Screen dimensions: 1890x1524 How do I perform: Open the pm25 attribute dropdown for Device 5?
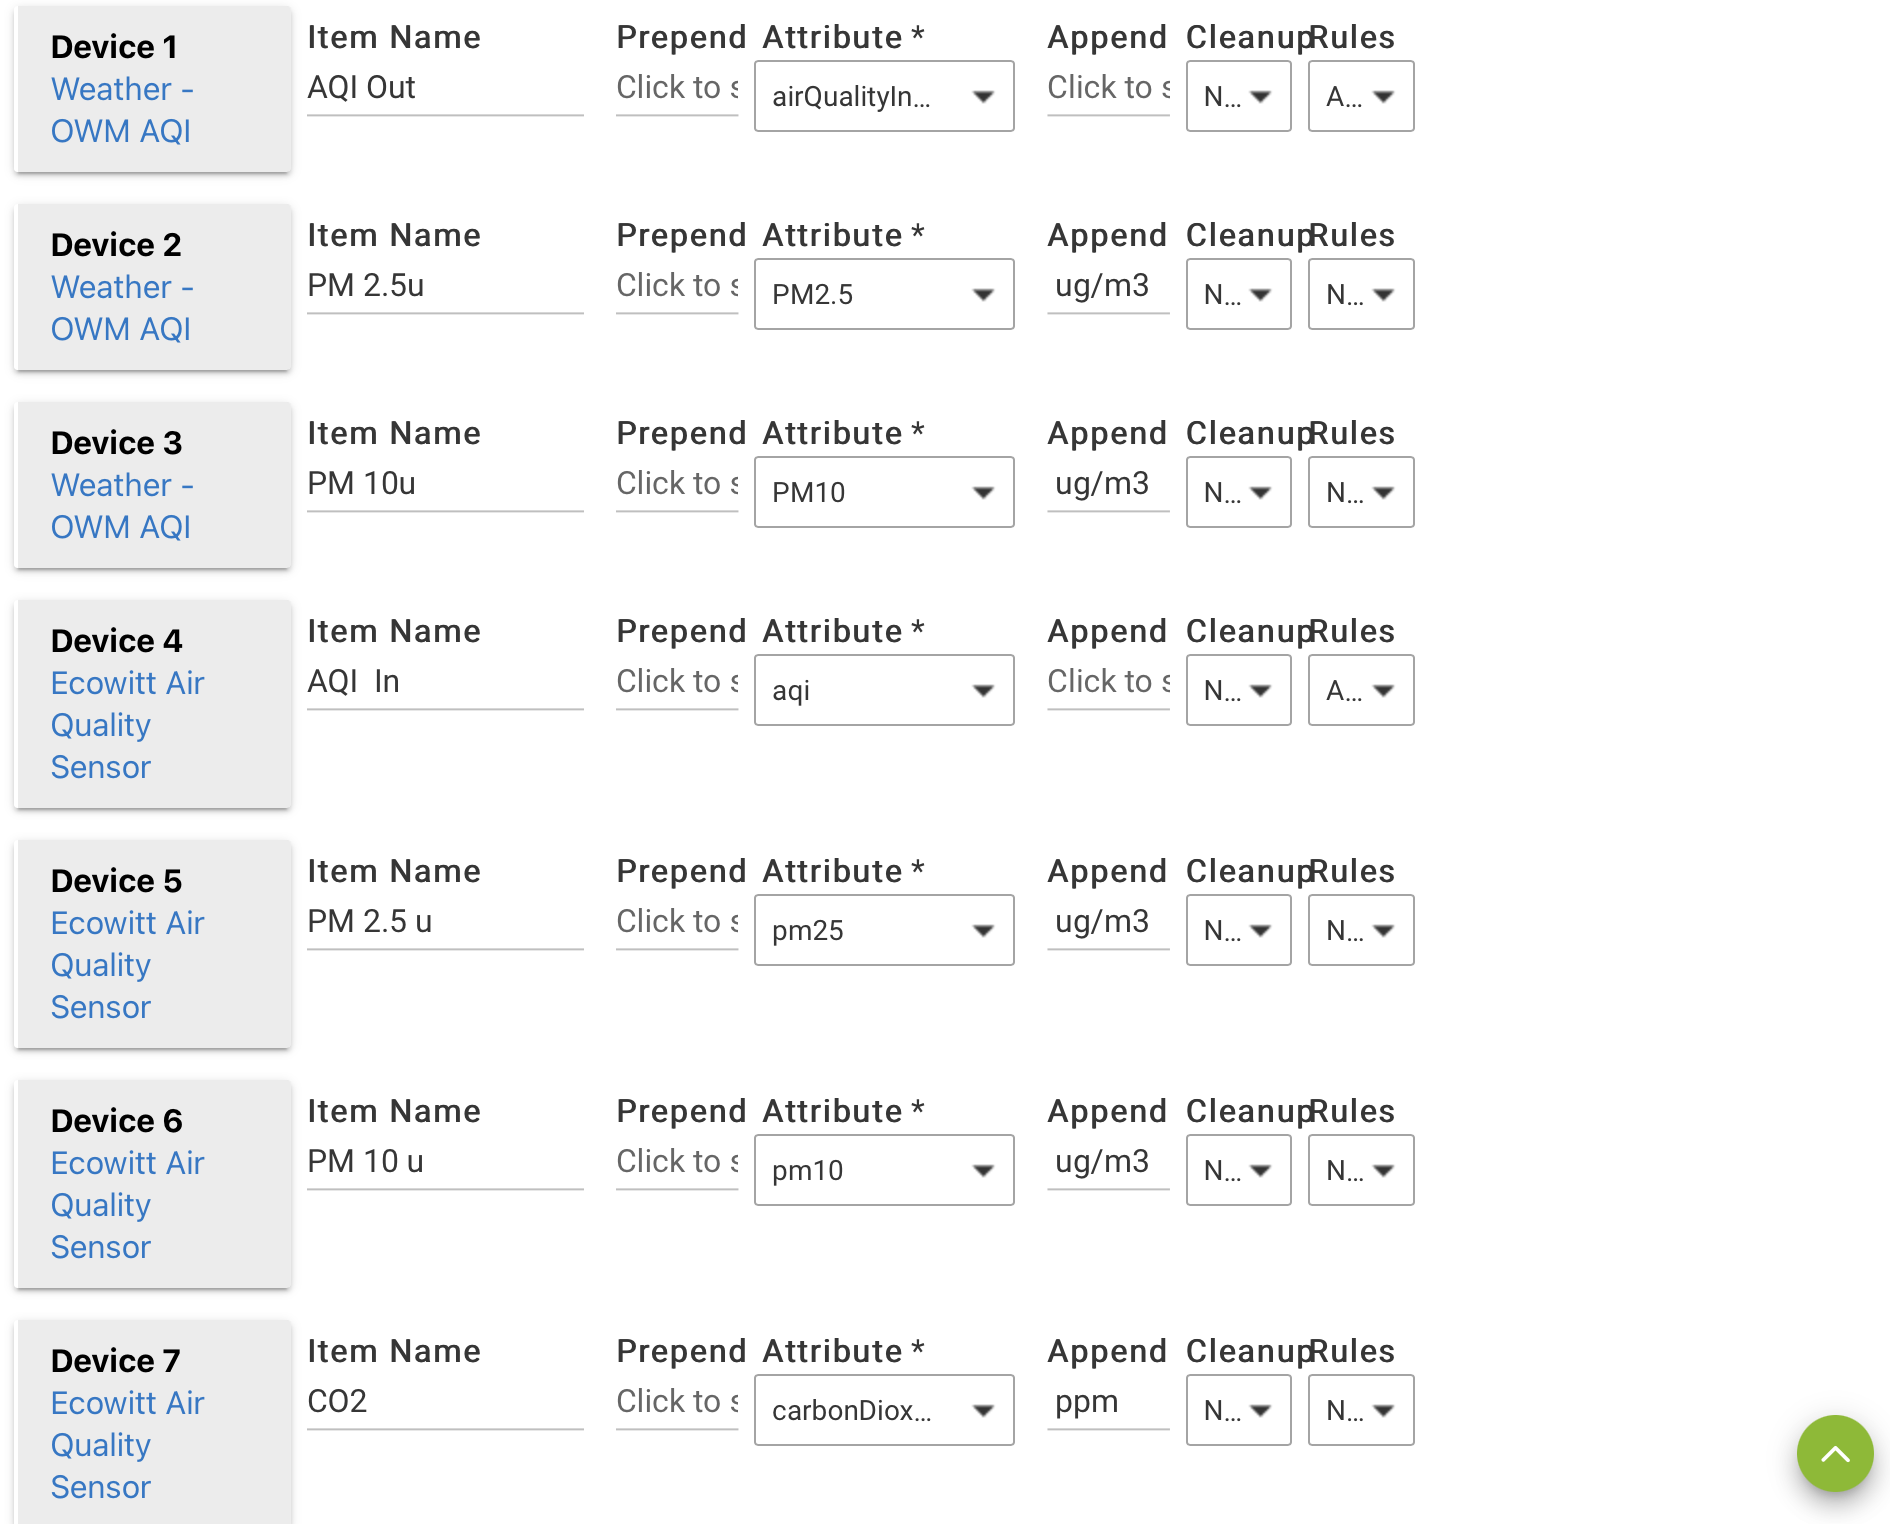coord(883,930)
